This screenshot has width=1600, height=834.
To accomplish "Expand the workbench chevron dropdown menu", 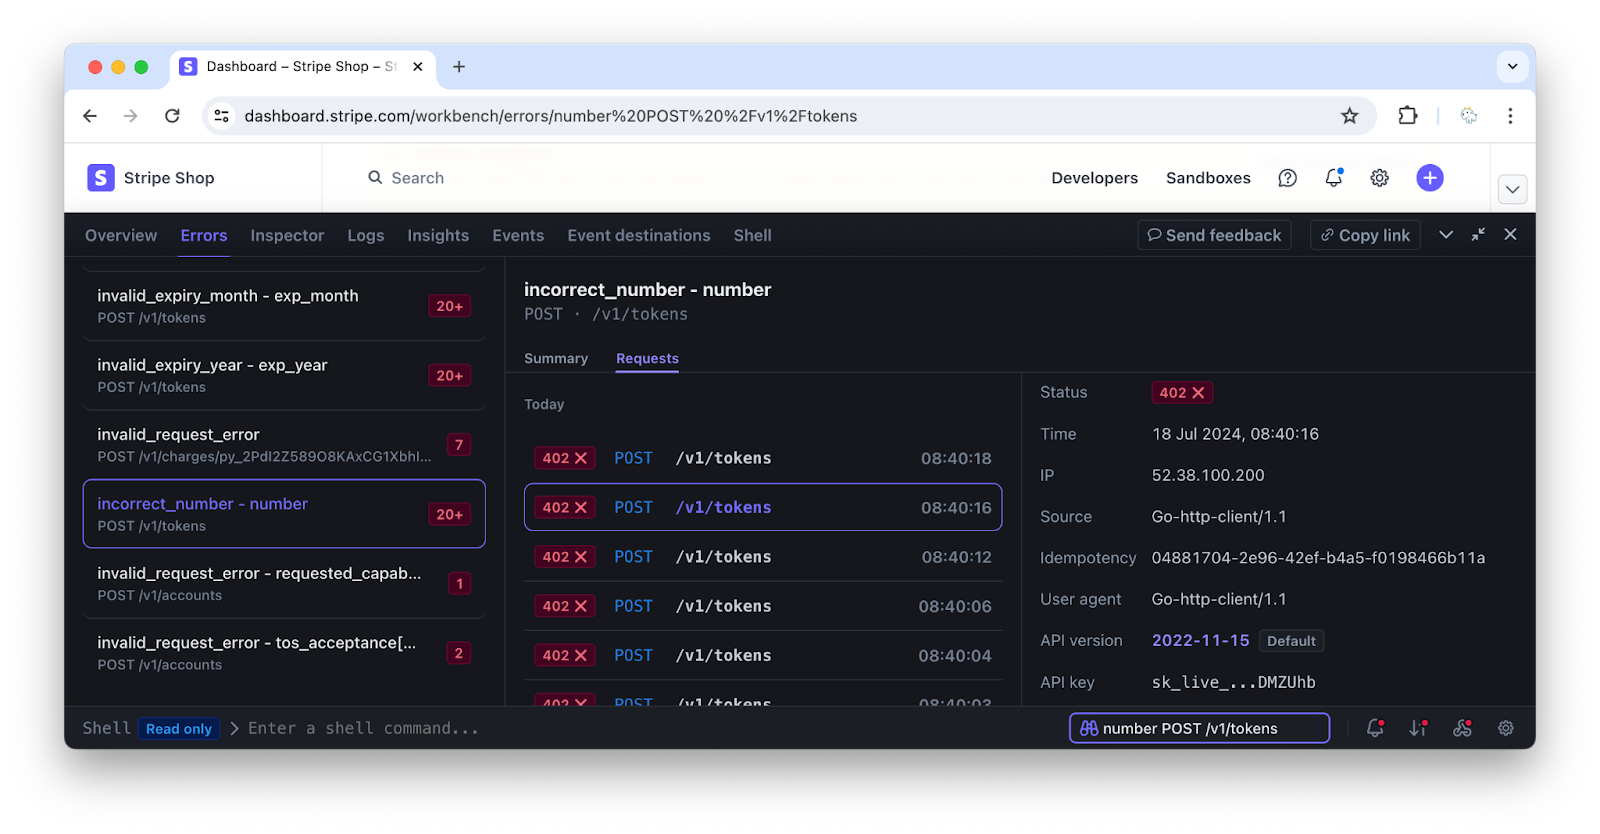I will point(1445,235).
